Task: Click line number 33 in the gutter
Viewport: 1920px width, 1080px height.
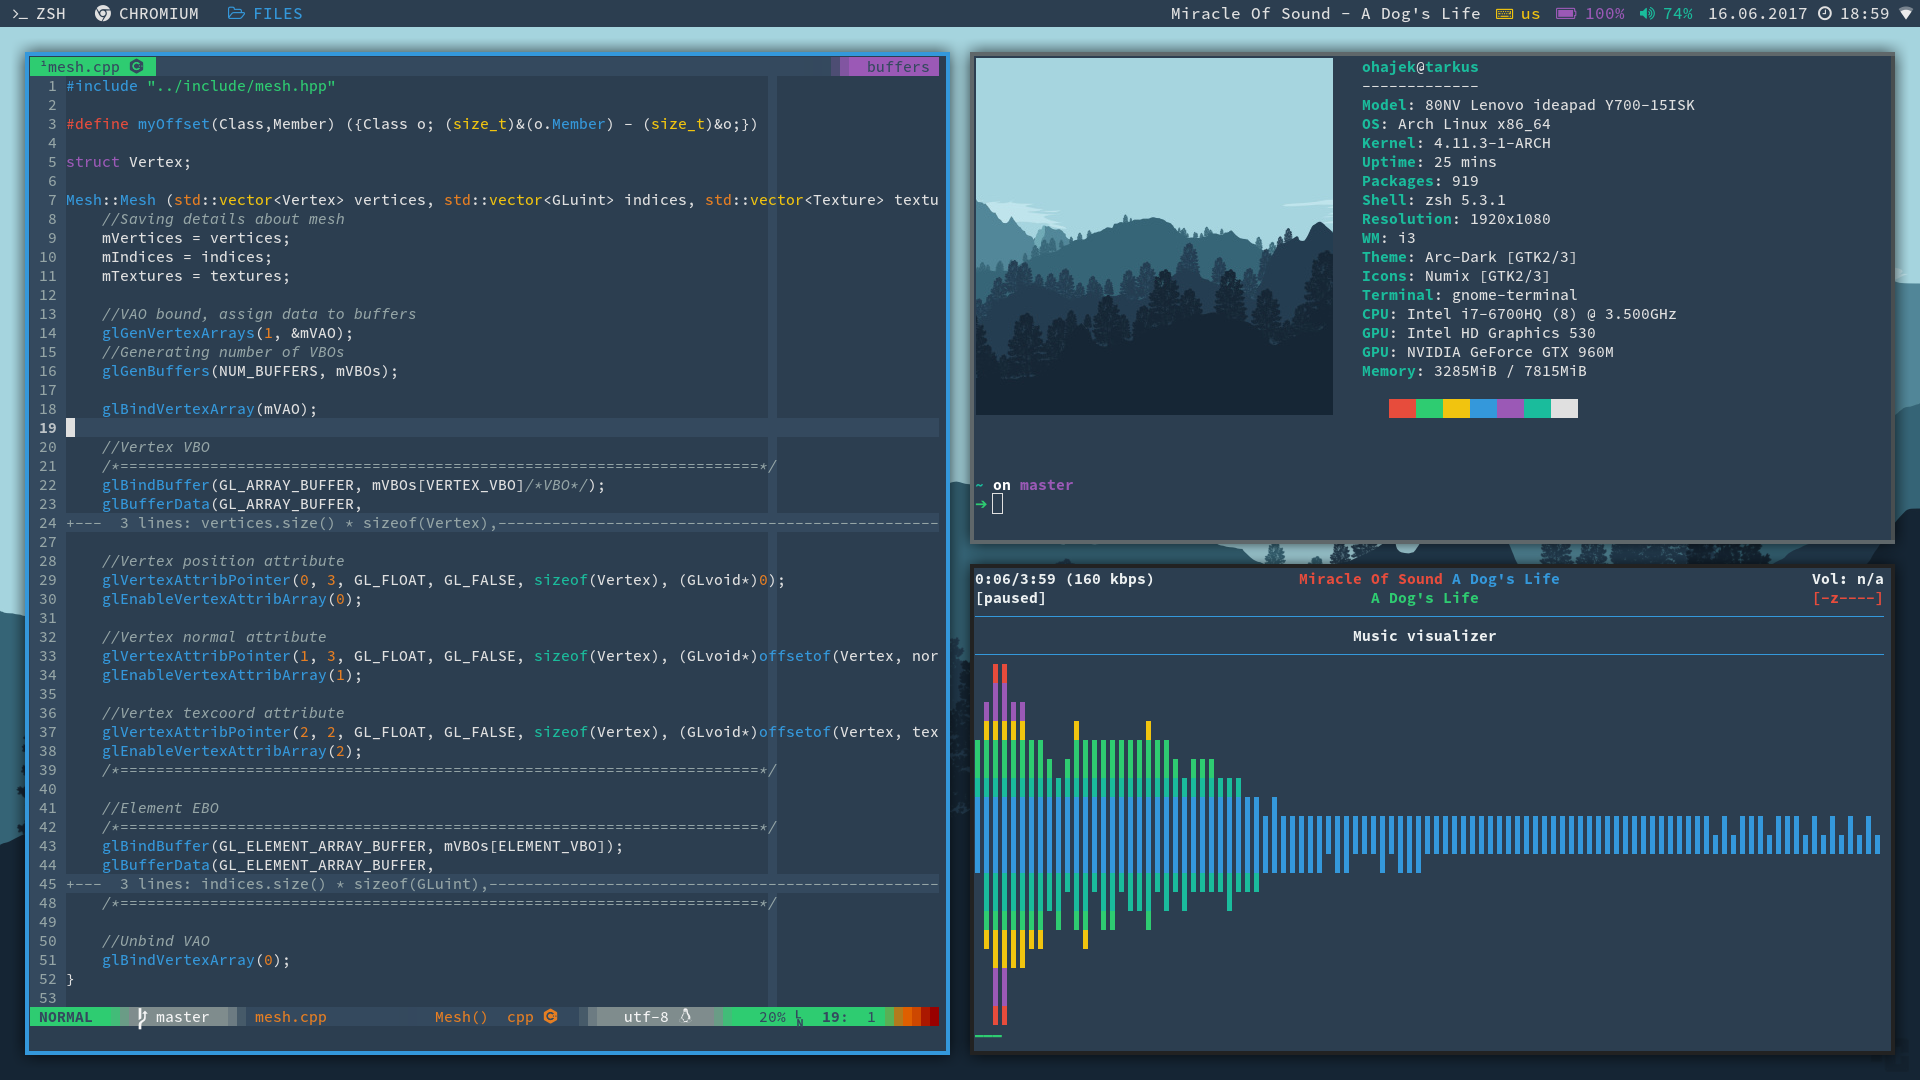Action: 48,656
